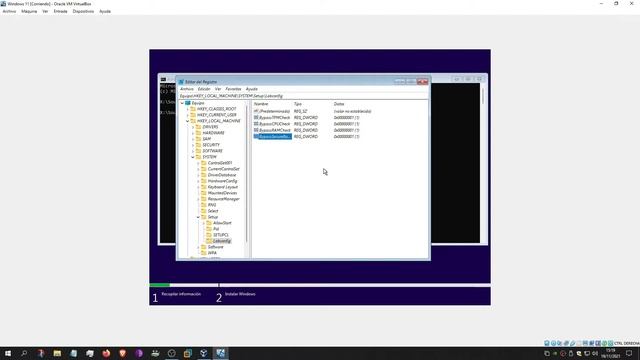Open Ver menu in Registry Editor

click(x=218, y=89)
